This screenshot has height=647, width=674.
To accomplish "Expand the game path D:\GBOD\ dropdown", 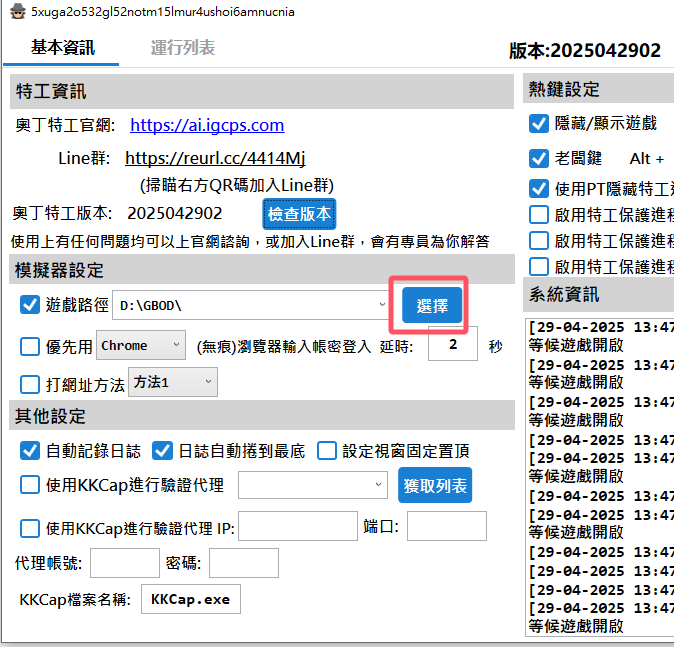I will [382, 305].
